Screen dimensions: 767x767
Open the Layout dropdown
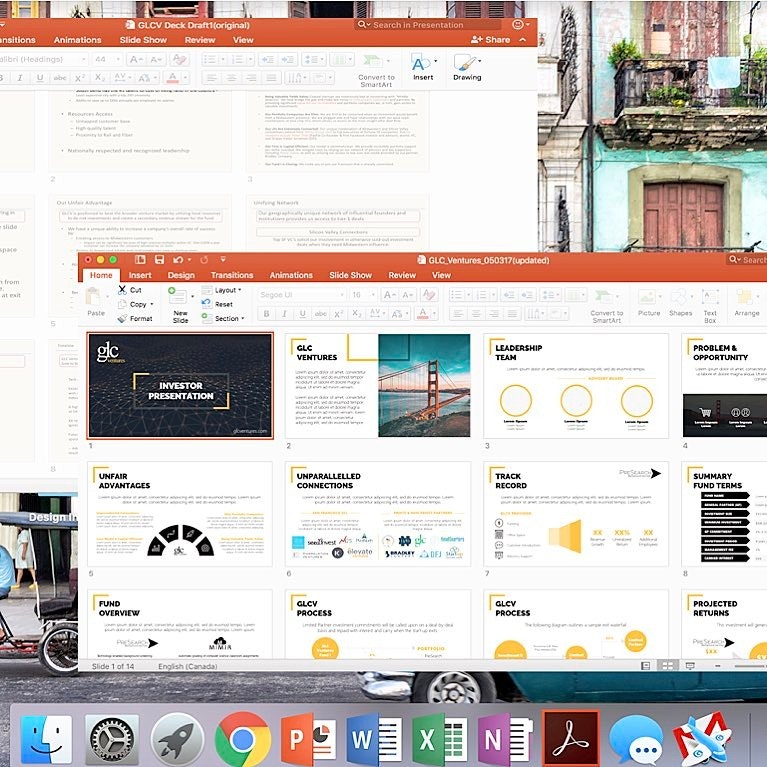coord(222,290)
